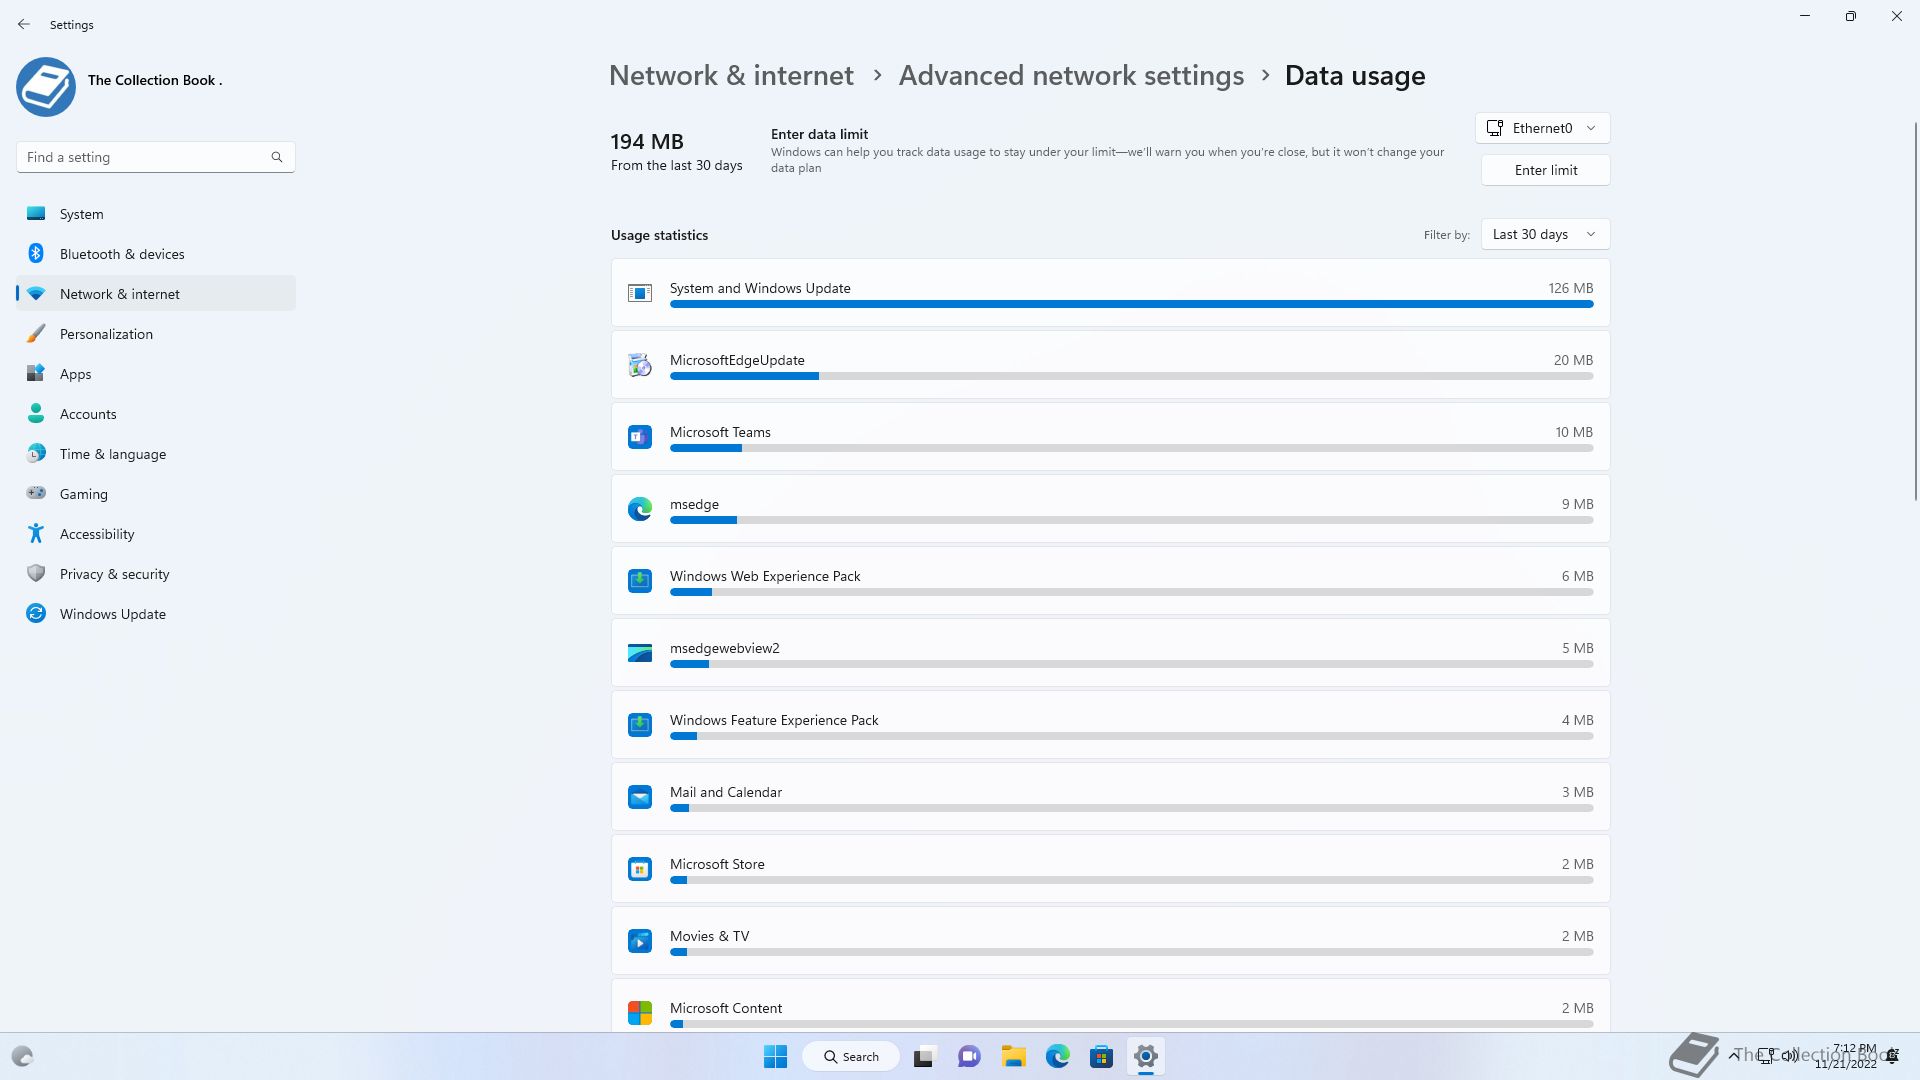Open Personalization settings
This screenshot has width=1920, height=1080.
[x=156, y=334]
